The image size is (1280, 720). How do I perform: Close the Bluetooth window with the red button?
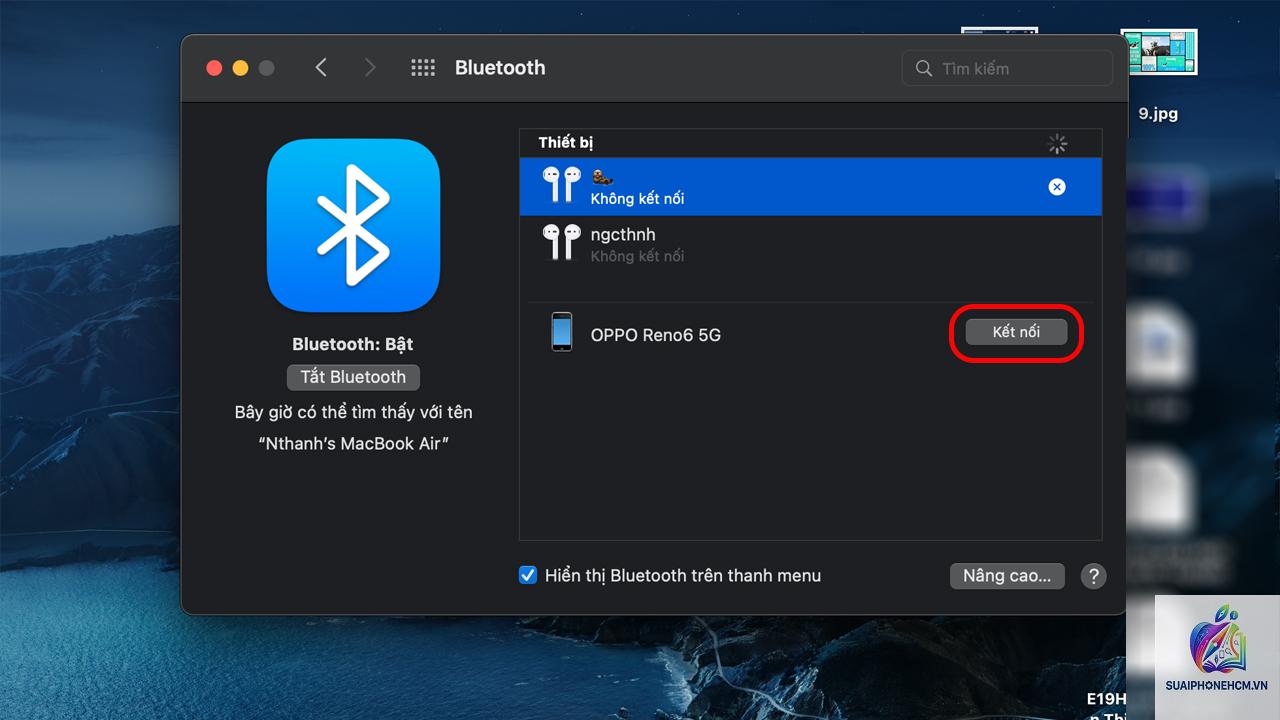pyautogui.click(x=214, y=68)
